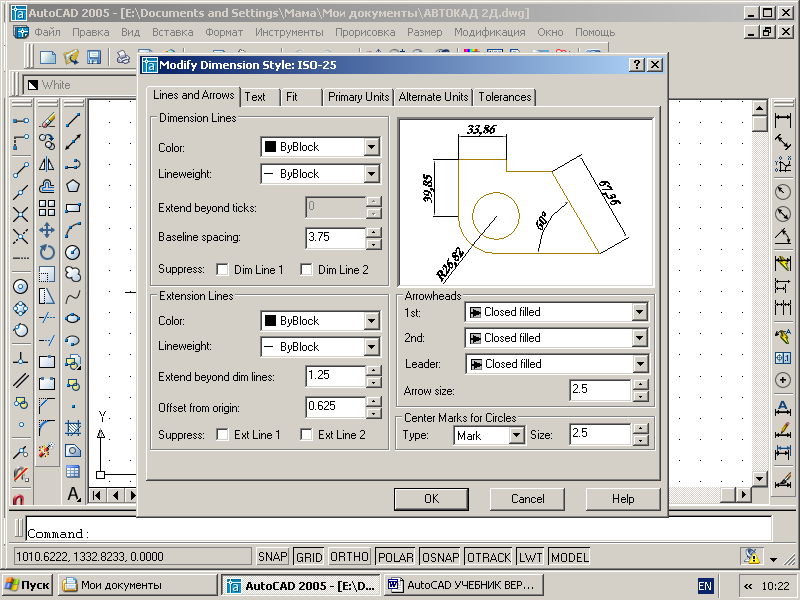Select the Polygon draw tool
The height and width of the screenshot is (600, 800).
[x=73, y=186]
